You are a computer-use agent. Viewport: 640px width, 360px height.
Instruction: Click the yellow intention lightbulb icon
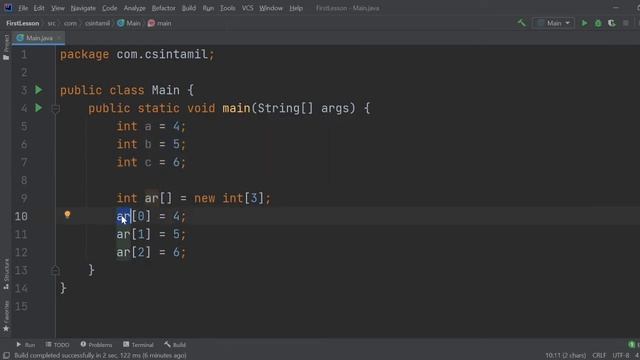(x=67, y=215)
